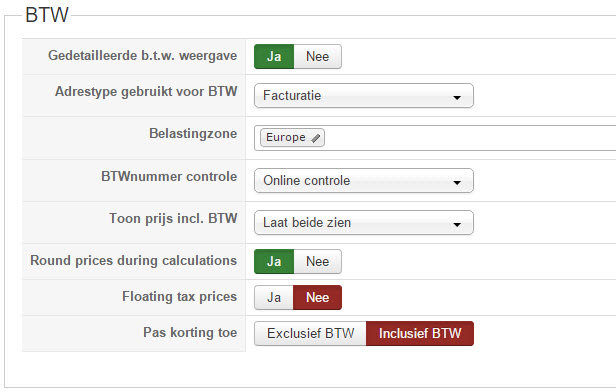
Task: Click the Europe tag in Belastingzone
Action: coord(292,137)
